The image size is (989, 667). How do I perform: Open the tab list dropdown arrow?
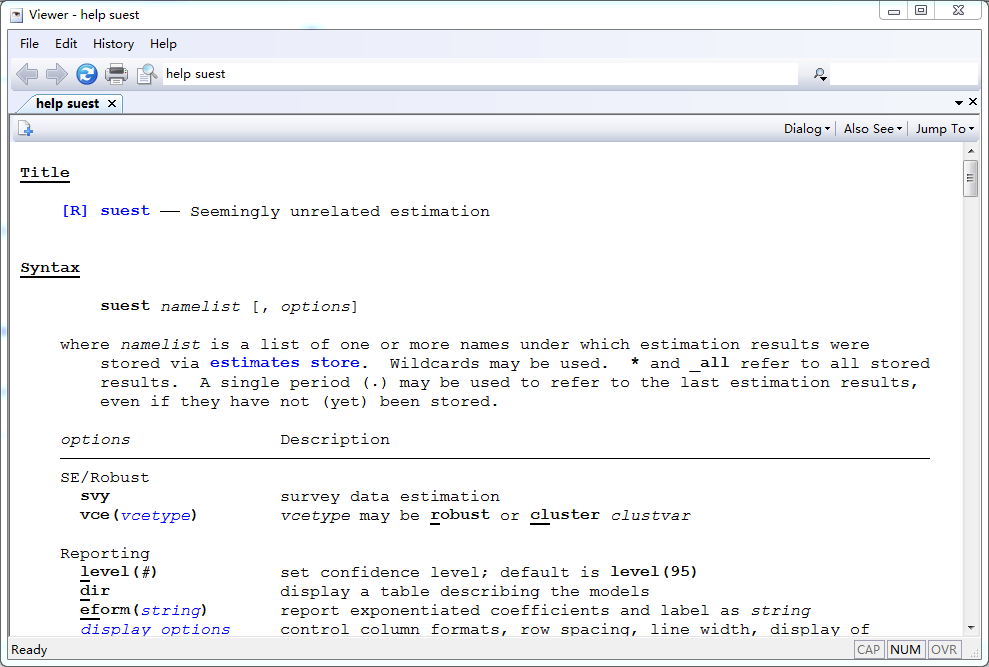(959, 102)
